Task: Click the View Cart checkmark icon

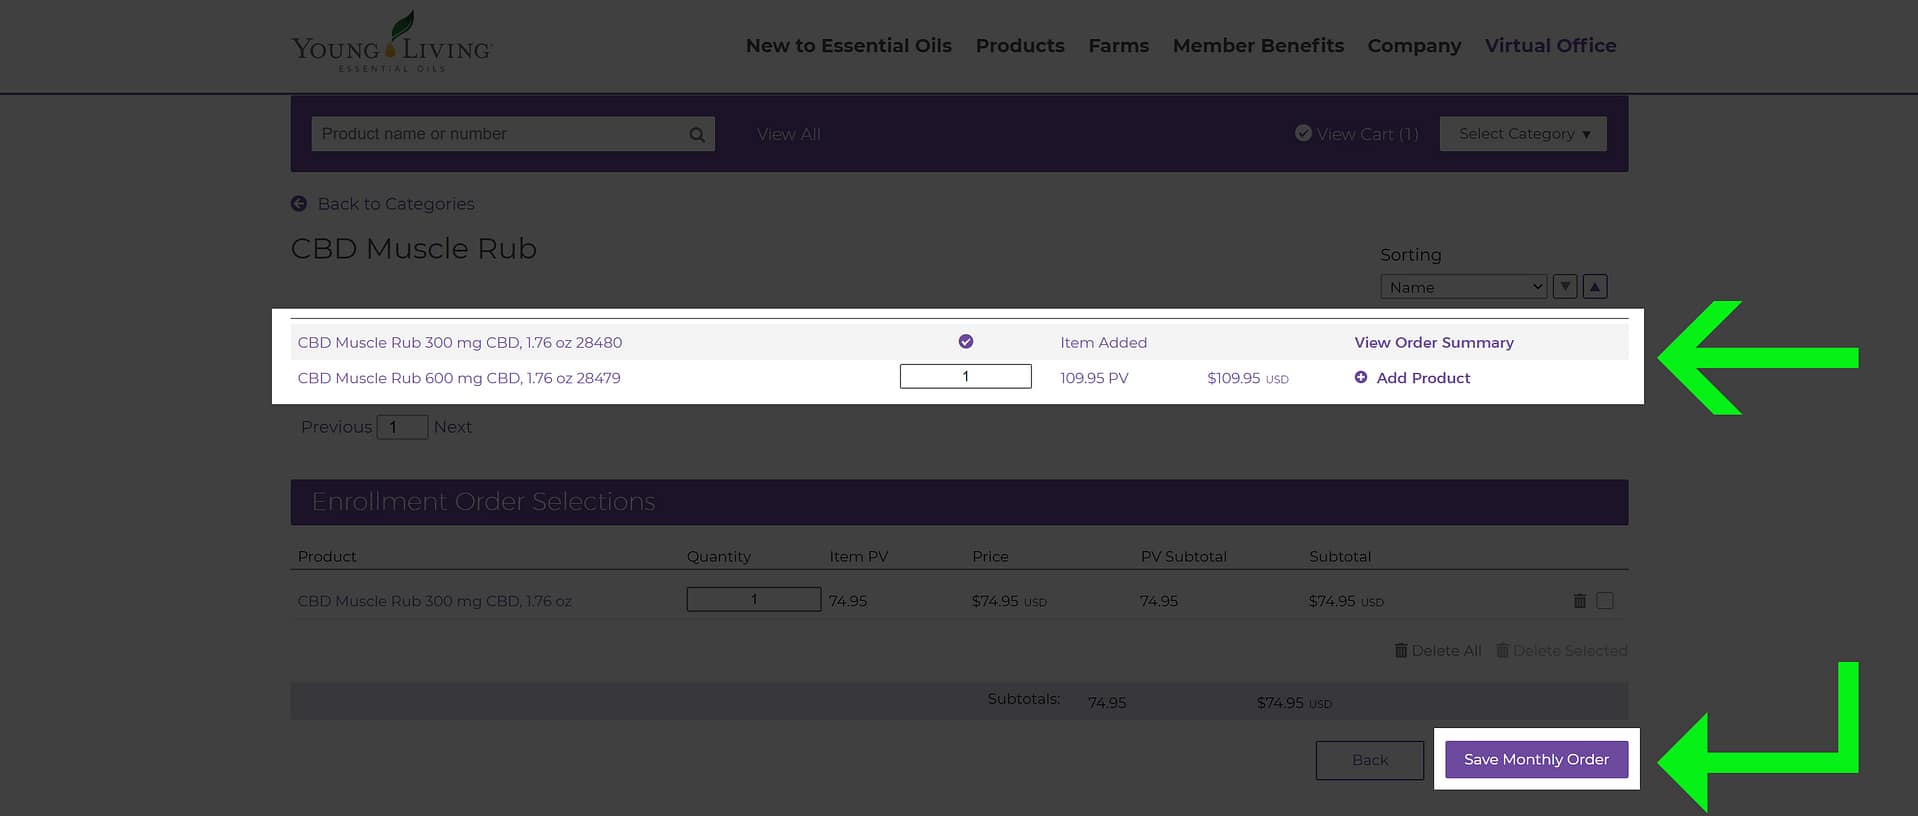Action: click(x=1303, y=133)
